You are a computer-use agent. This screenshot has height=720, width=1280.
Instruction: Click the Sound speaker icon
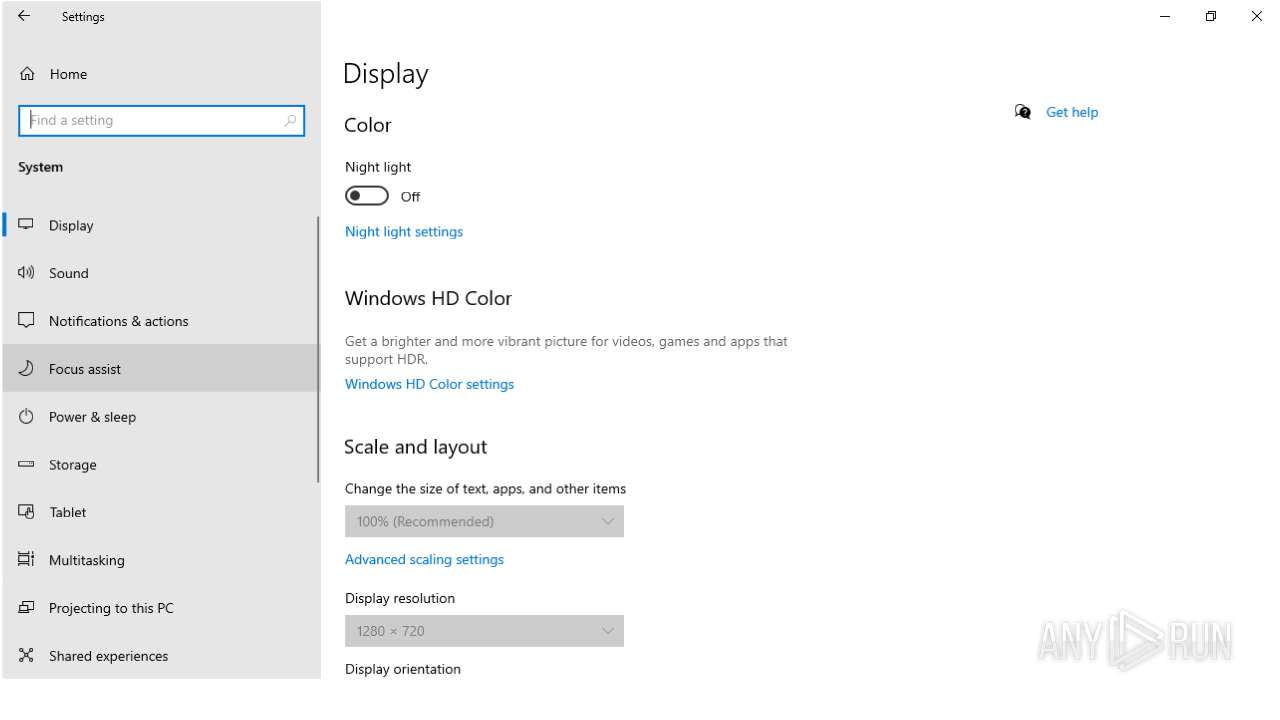click(26, 272)
